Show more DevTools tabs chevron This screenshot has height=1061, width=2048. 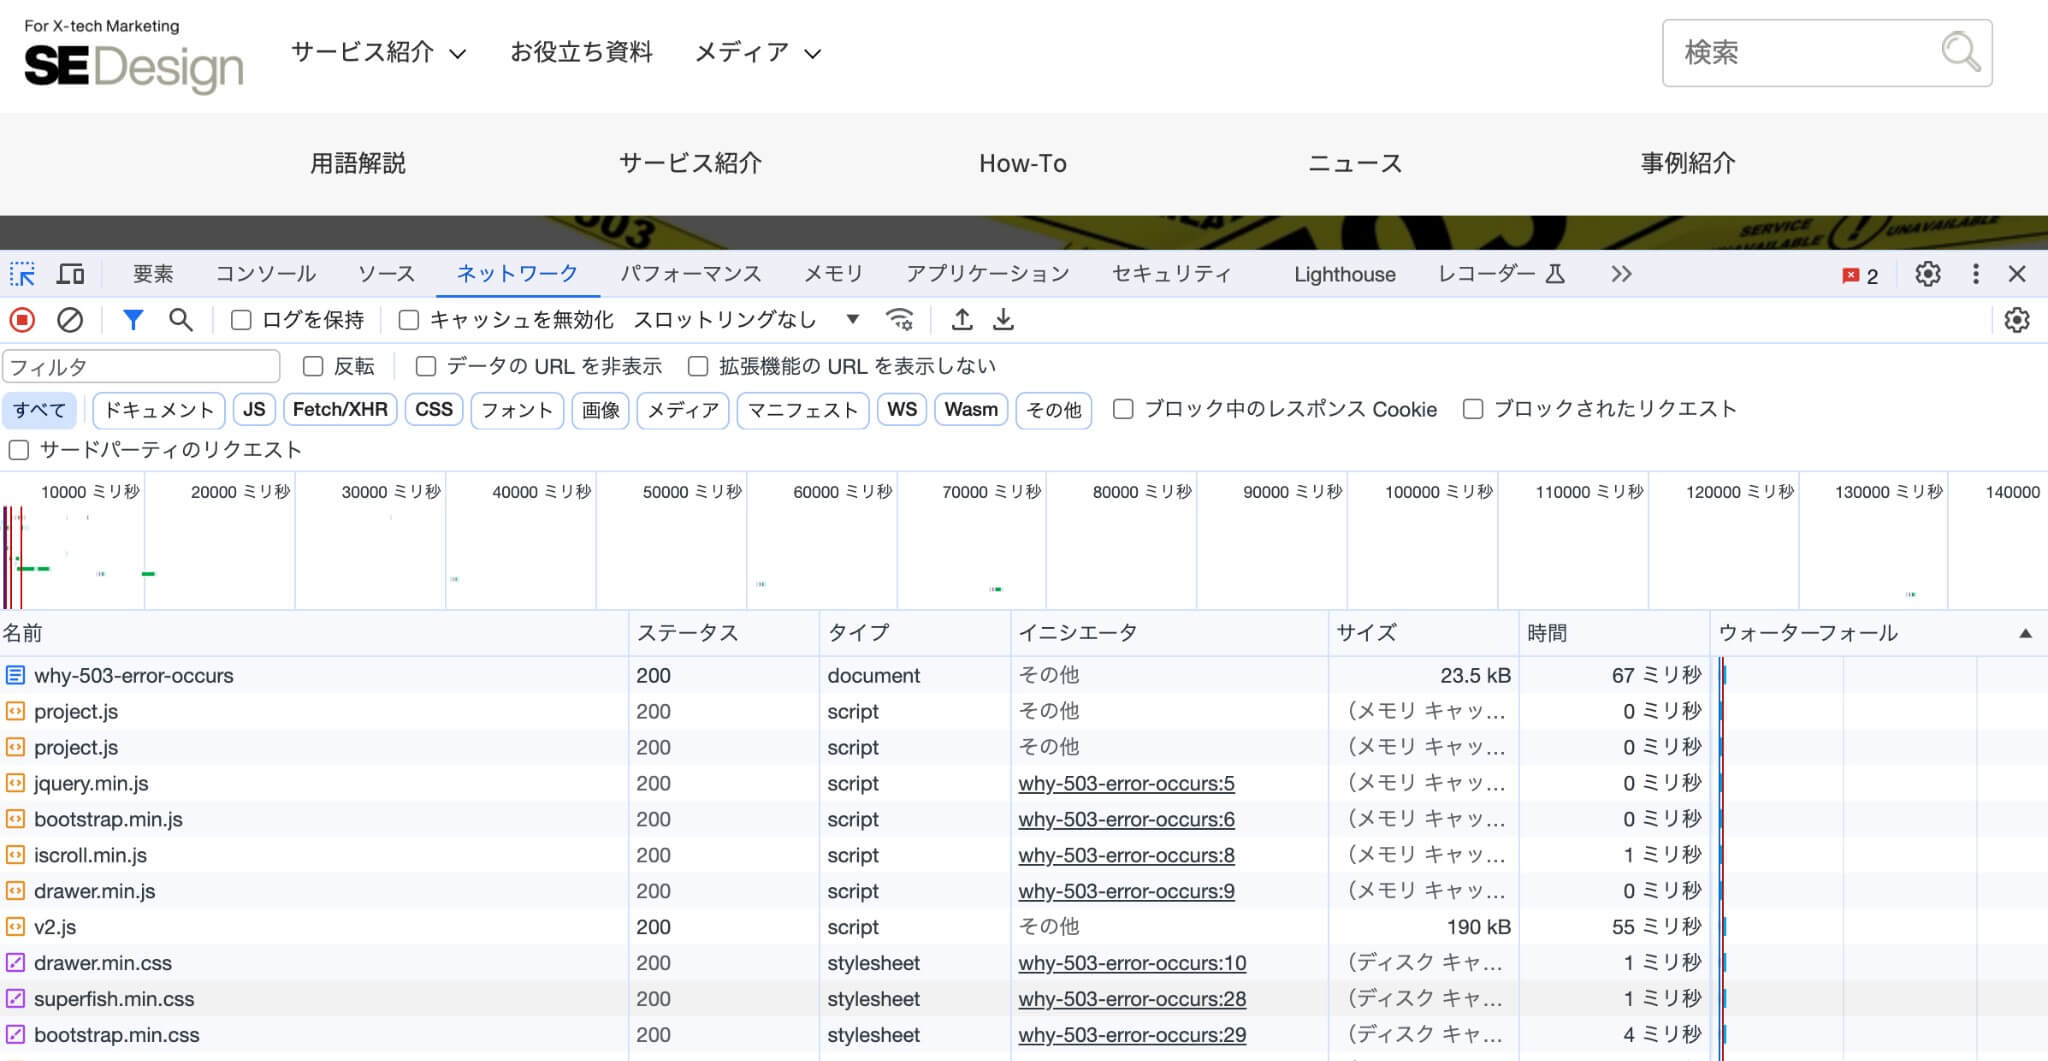pos(1621,274)
